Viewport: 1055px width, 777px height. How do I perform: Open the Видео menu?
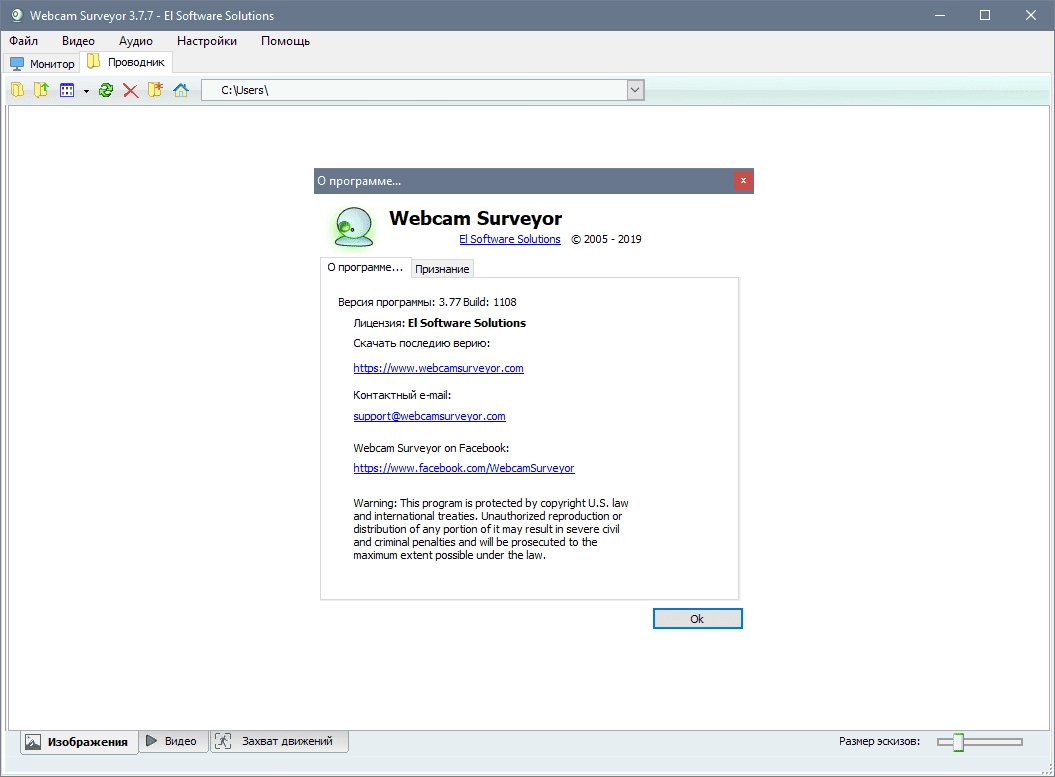pos(78,41)
